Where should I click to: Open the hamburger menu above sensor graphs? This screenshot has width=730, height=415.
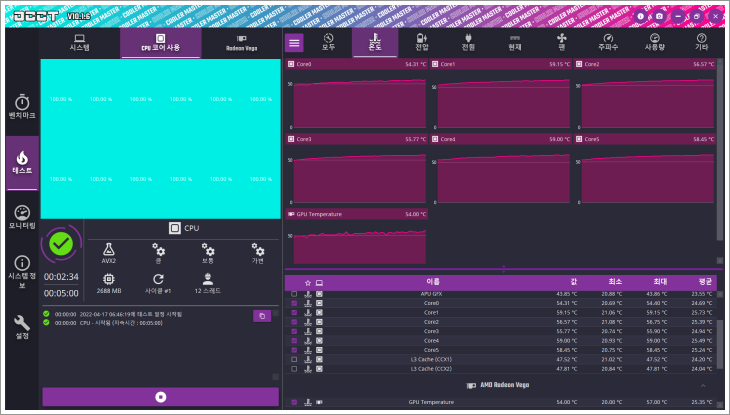pyautogui.click(x=294, y=43)
